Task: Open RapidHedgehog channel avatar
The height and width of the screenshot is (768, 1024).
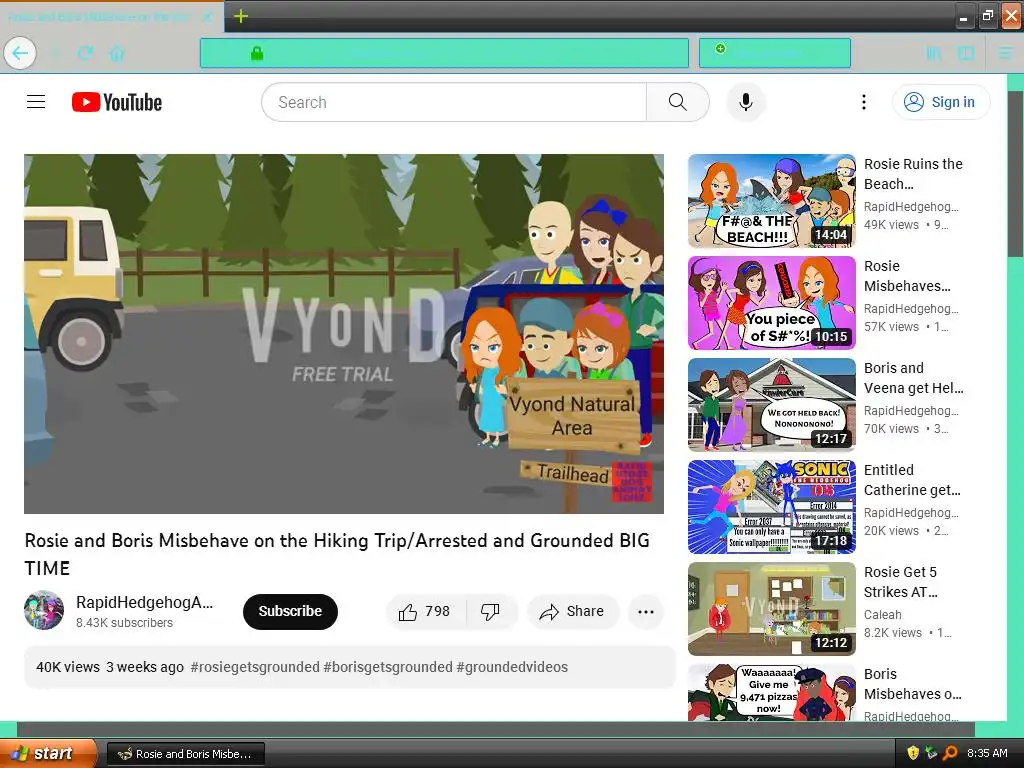Action: click(44, 610)
